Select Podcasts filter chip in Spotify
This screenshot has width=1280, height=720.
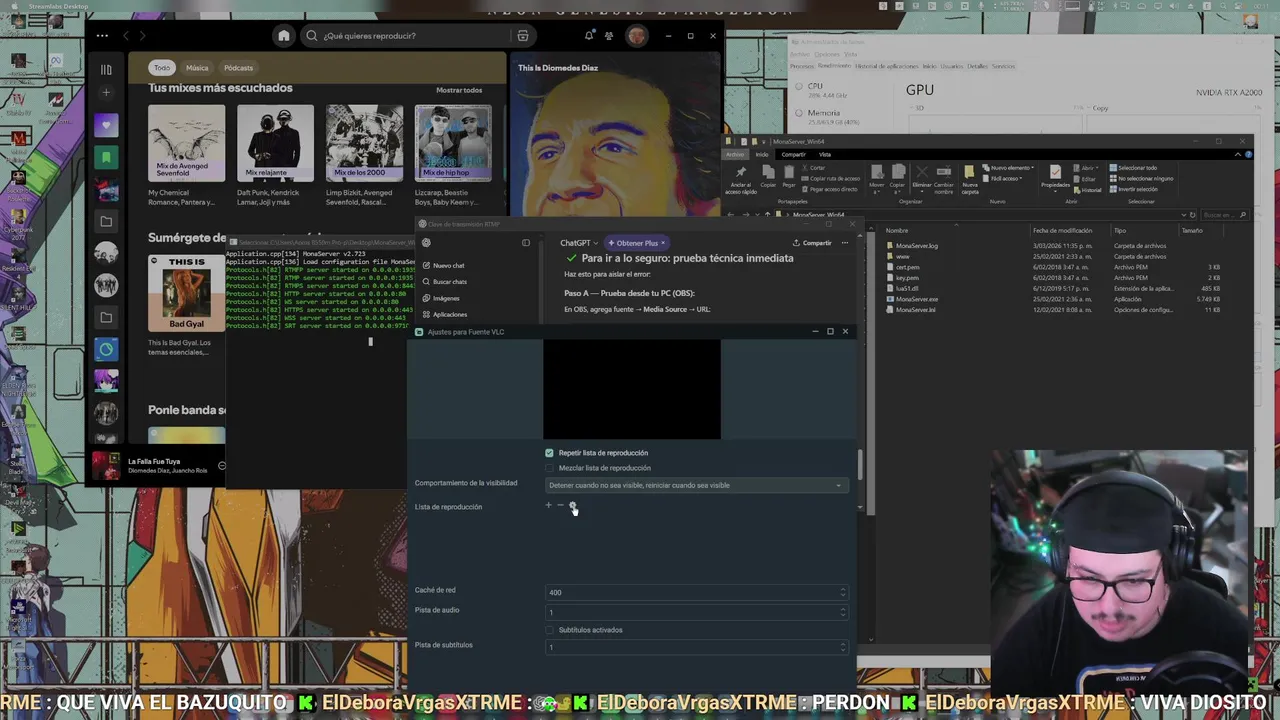coord(238,68)
